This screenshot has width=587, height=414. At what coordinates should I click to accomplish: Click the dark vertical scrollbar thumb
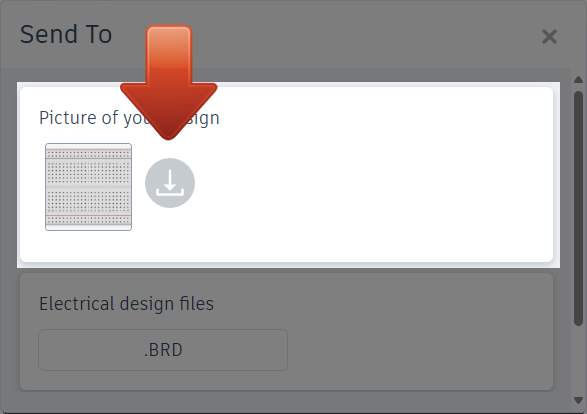[x=578, y=208]
